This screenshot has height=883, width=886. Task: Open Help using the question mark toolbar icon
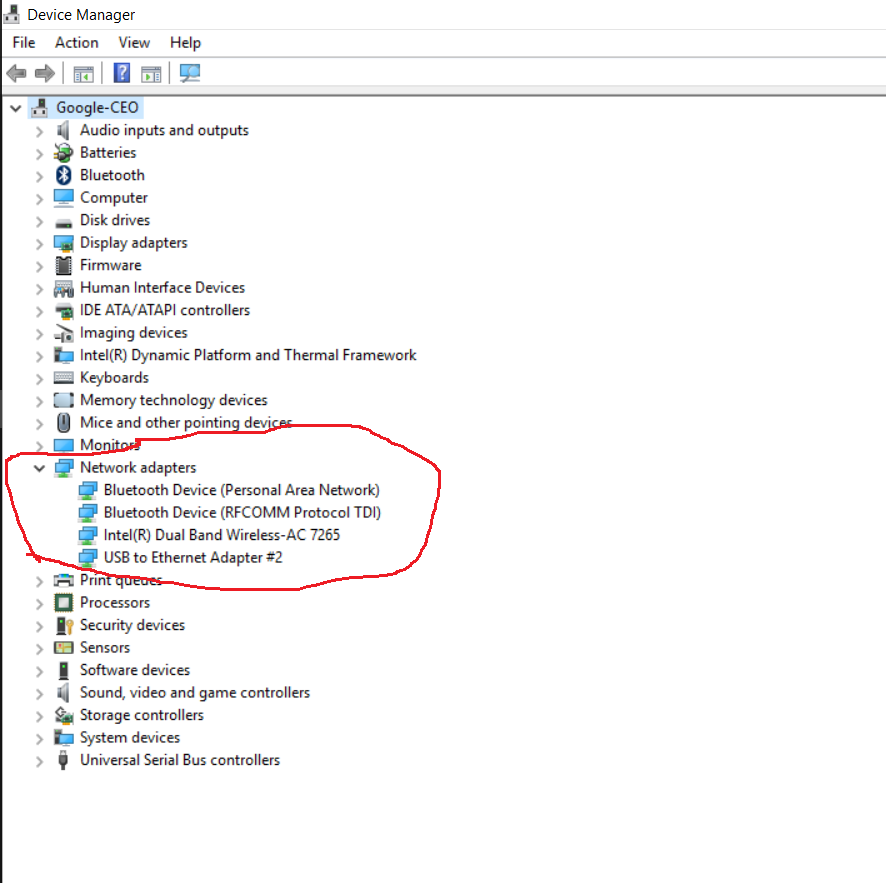click(x=121, y=72)
